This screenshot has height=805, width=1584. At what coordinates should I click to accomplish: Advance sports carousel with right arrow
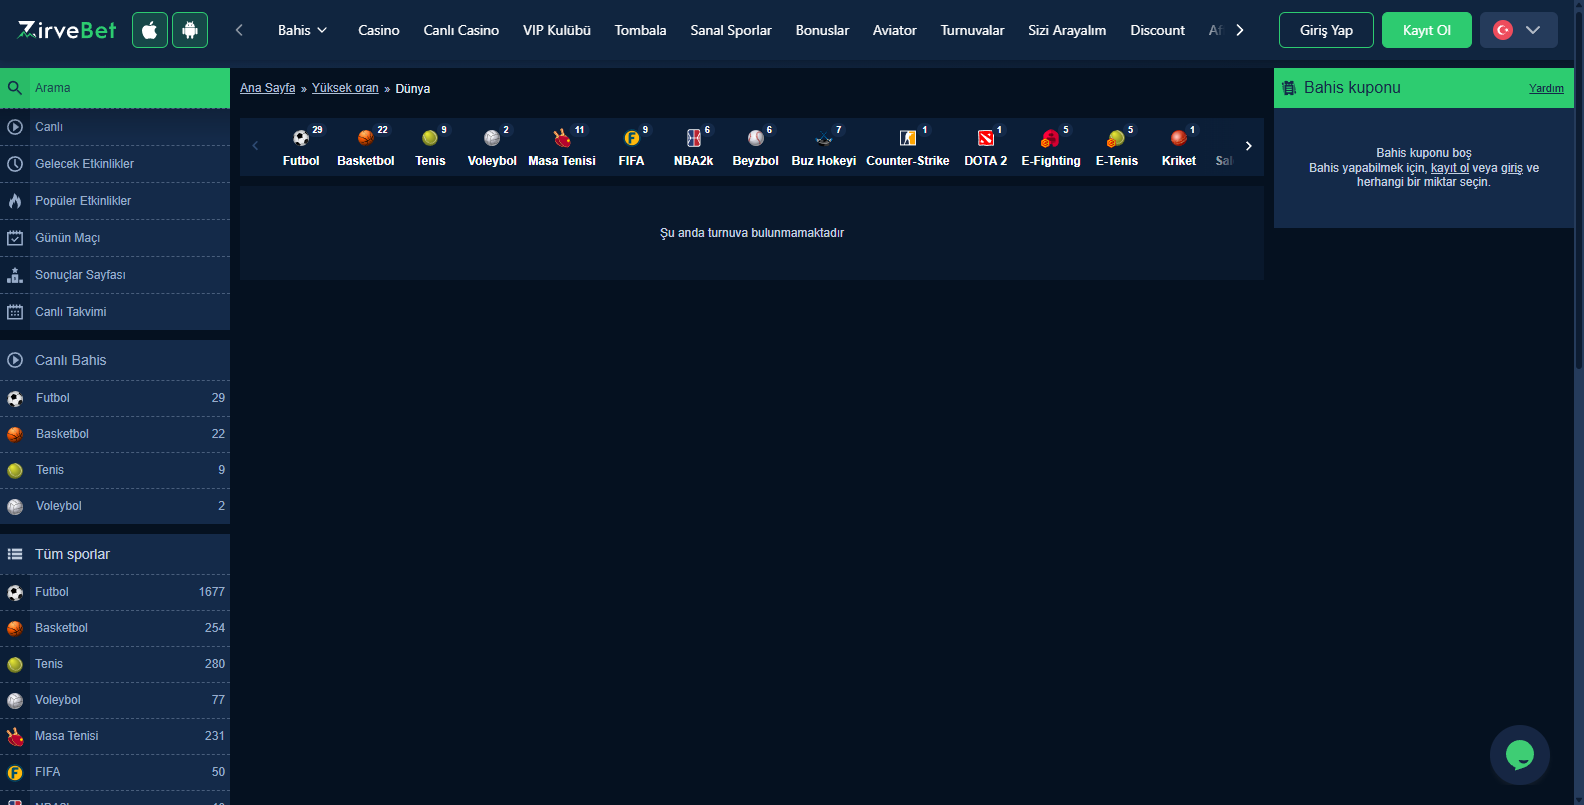coord(1248,146)
